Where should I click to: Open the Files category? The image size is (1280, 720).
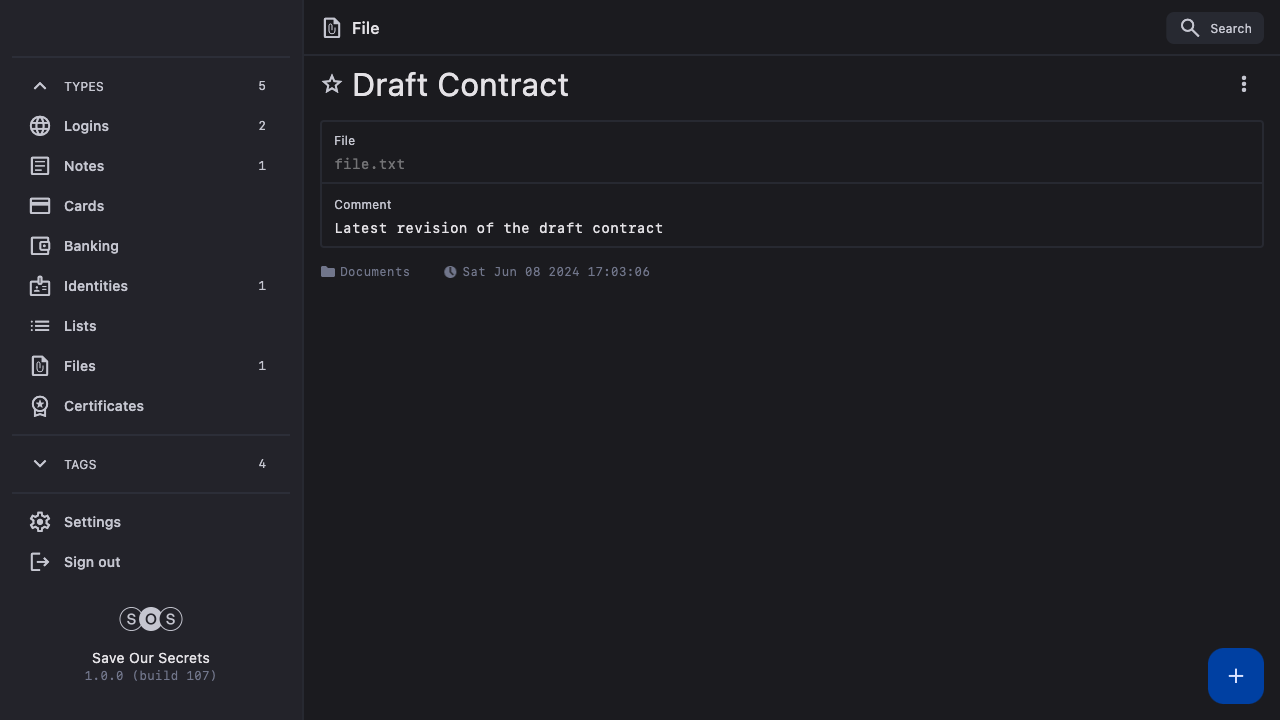80,366
